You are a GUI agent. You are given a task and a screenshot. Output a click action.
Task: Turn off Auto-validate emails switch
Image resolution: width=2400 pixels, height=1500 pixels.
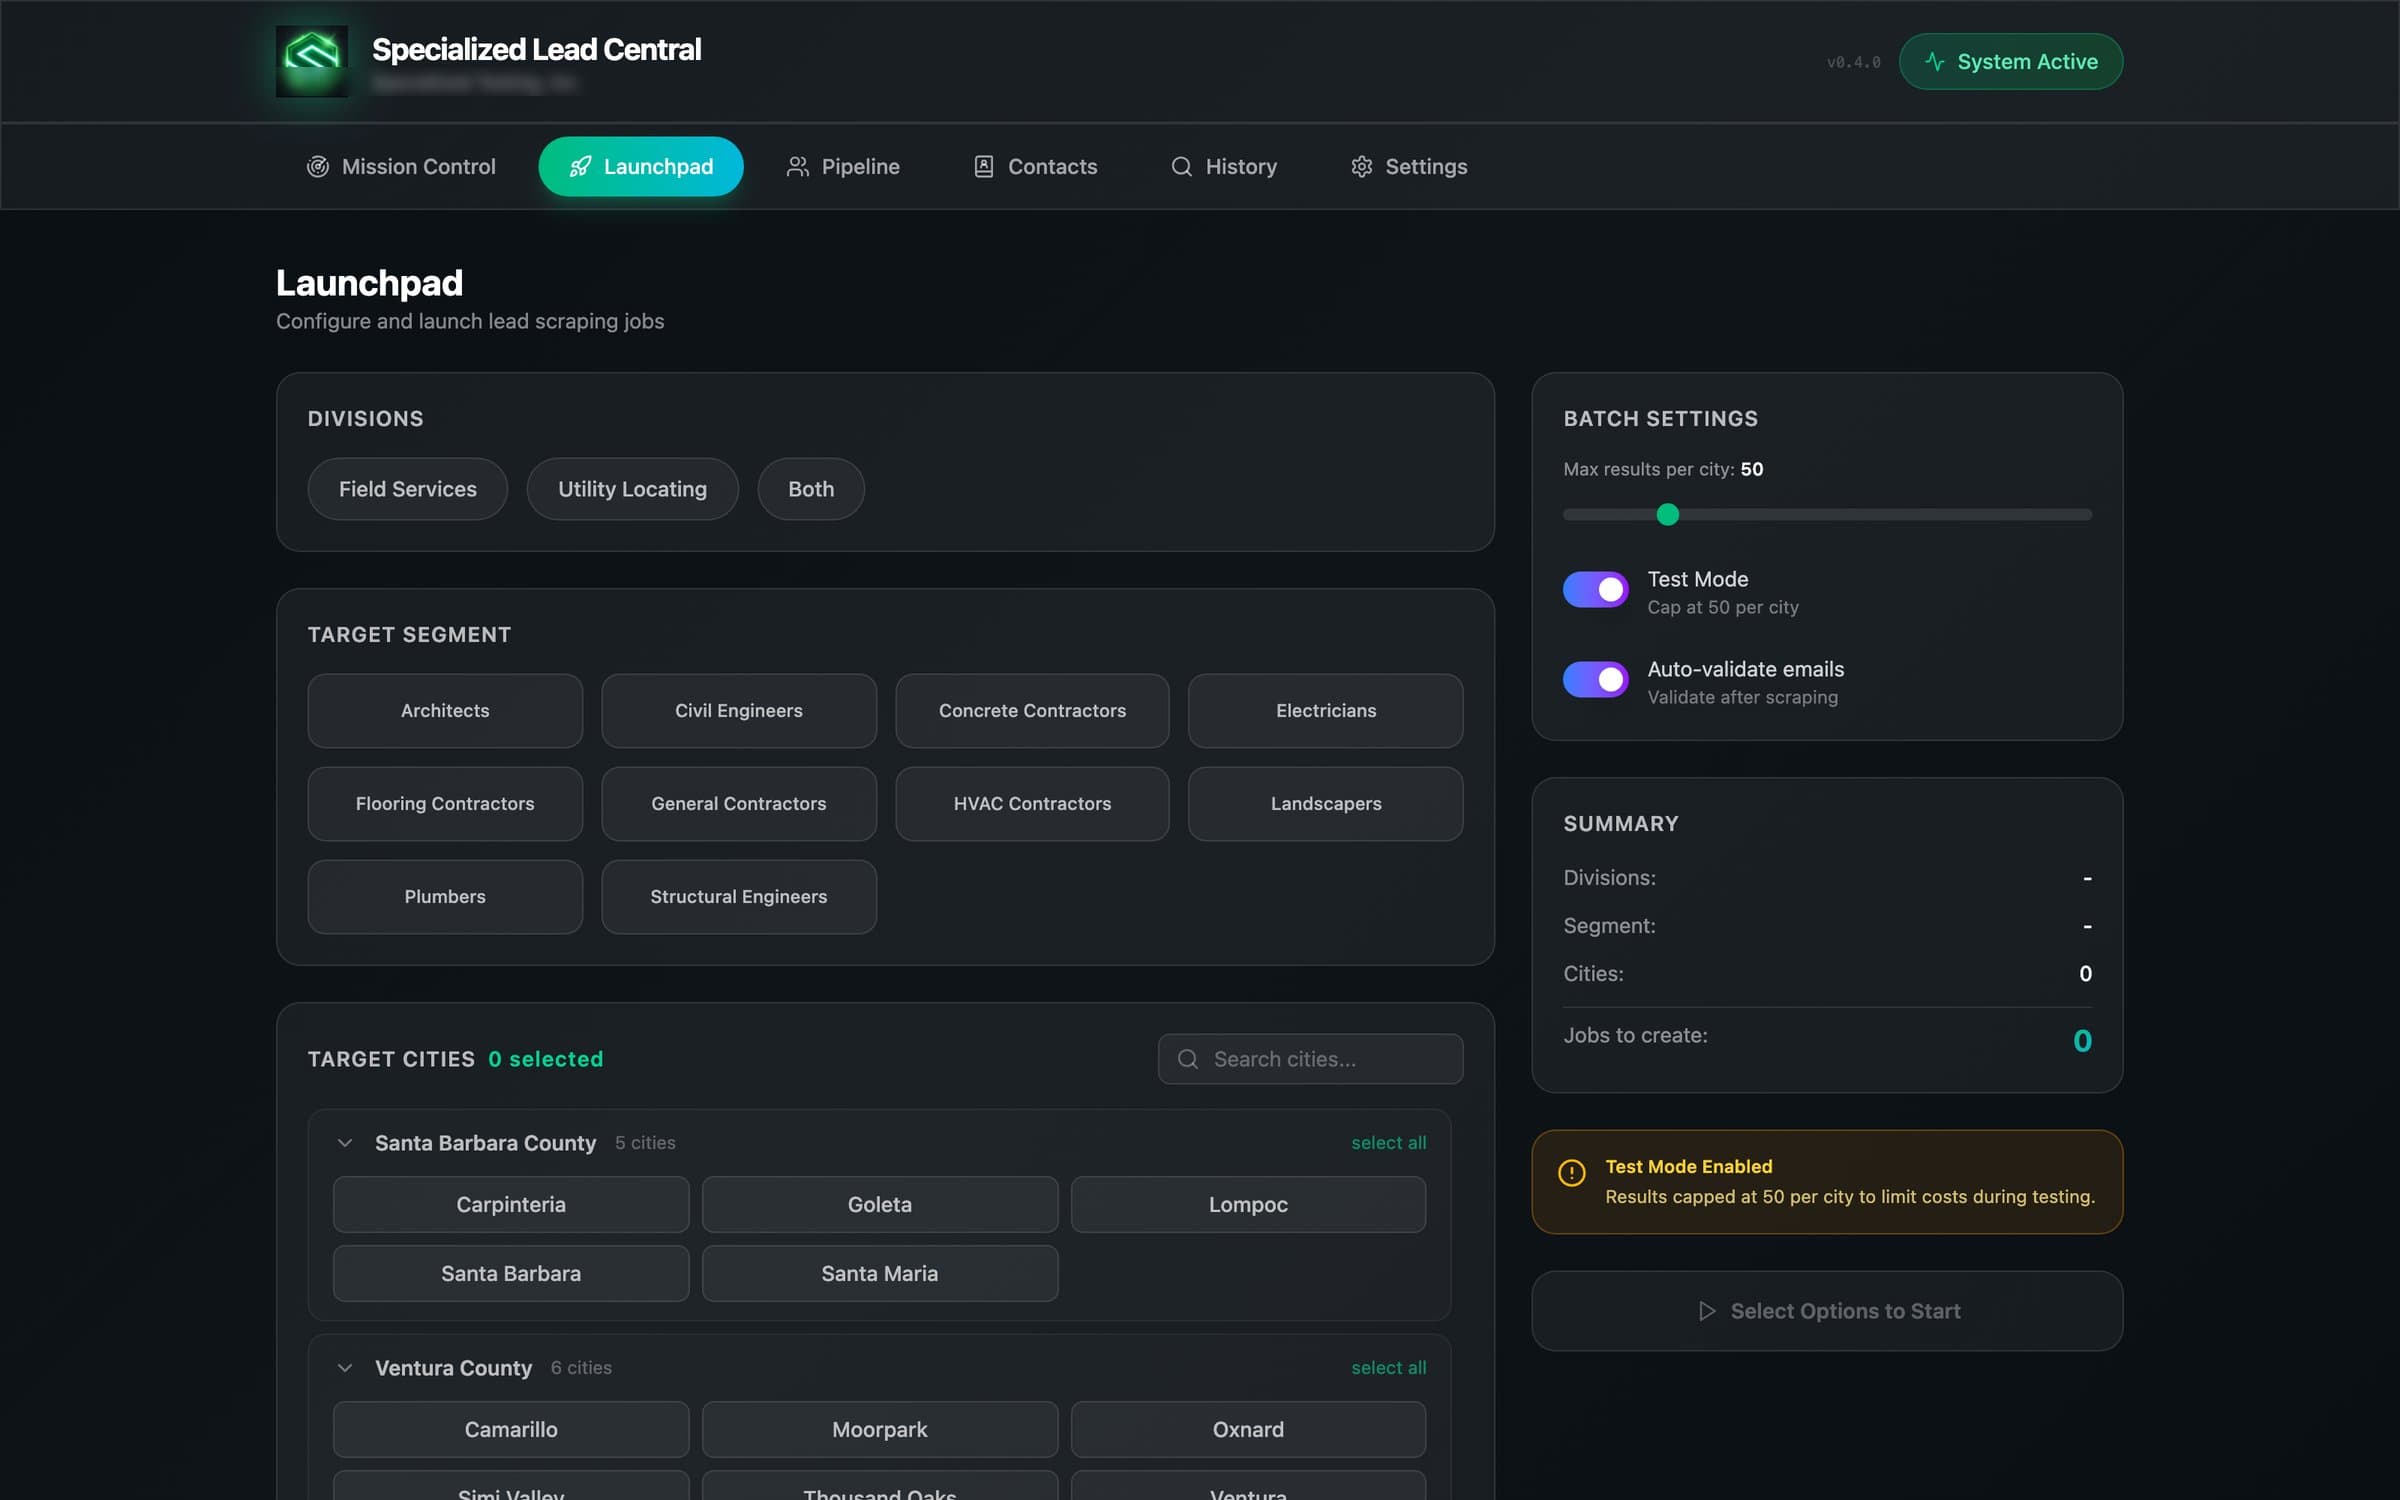point(1596,680)
